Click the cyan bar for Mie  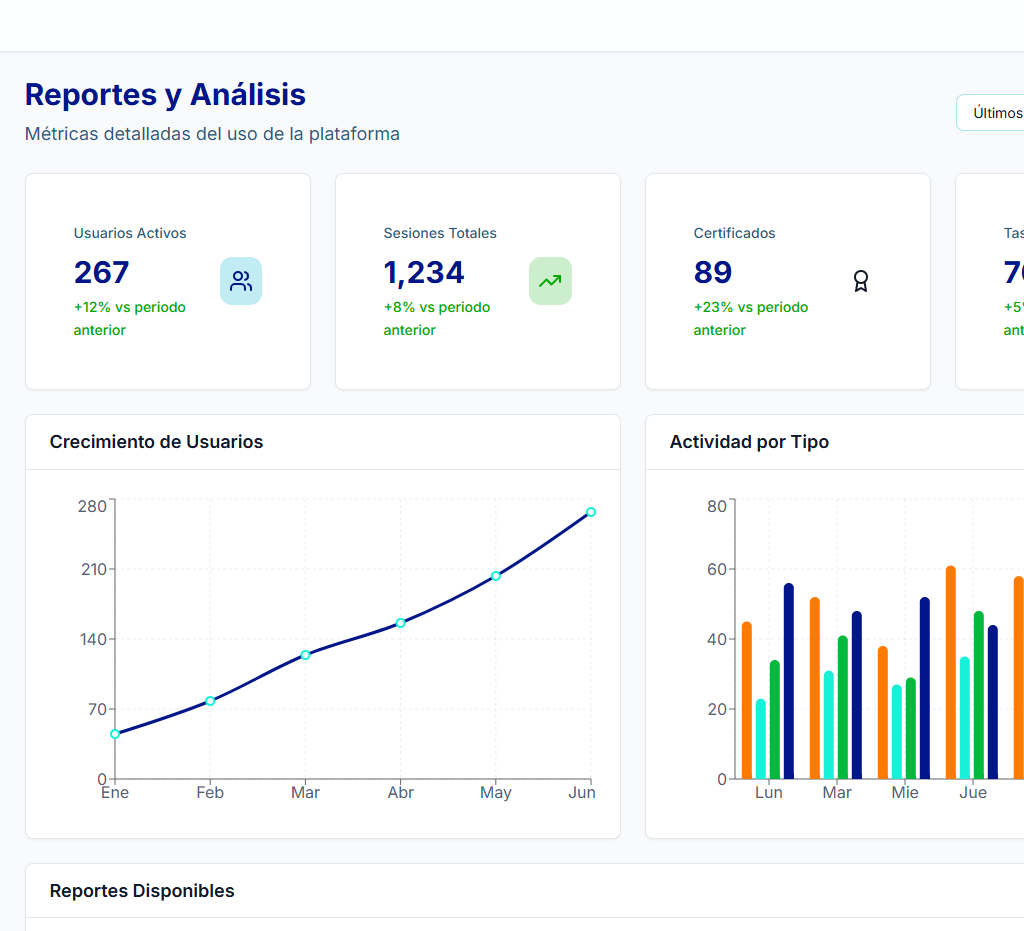(x=897, y=732)
